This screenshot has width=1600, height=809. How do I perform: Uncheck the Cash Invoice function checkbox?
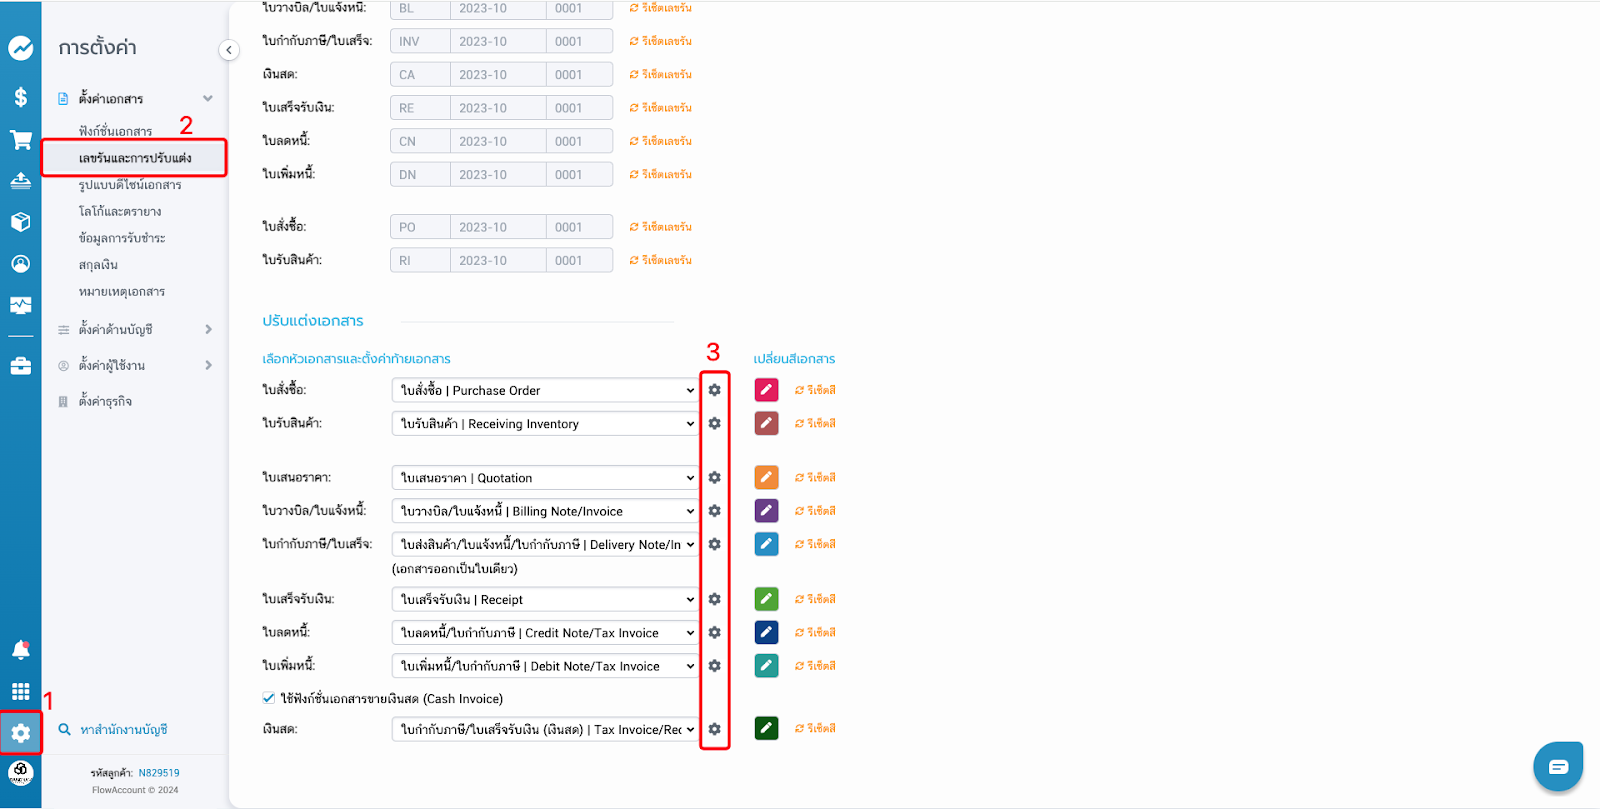click(269, 698)
